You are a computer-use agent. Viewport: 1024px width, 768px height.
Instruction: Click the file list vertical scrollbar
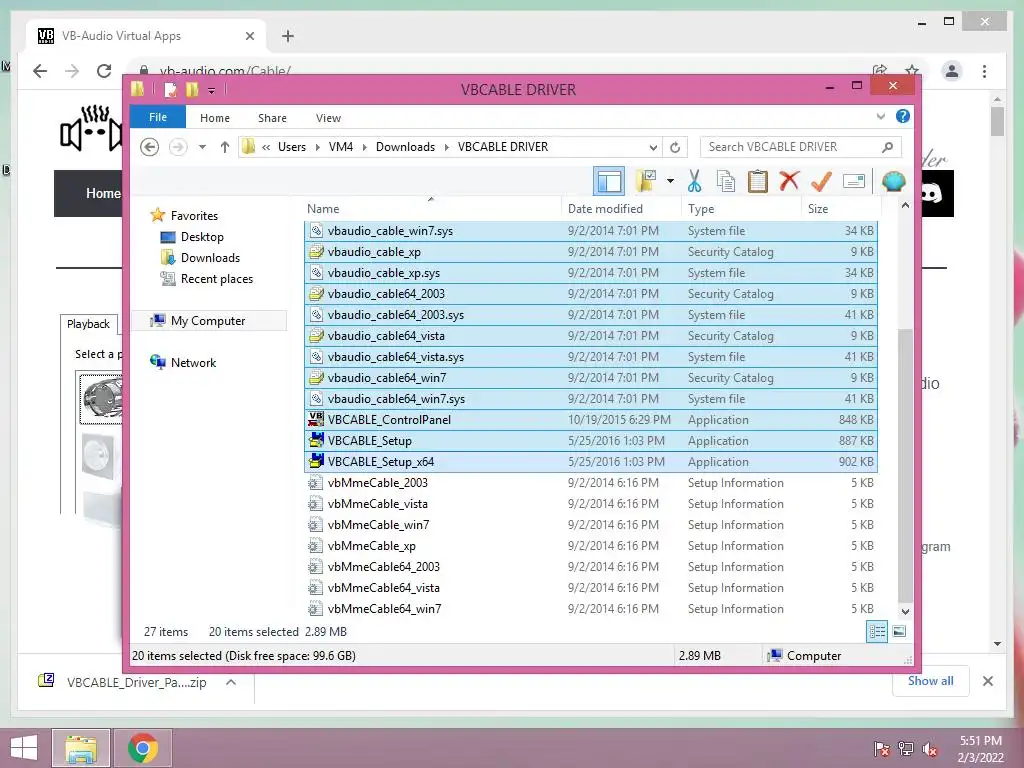point(905,465)
